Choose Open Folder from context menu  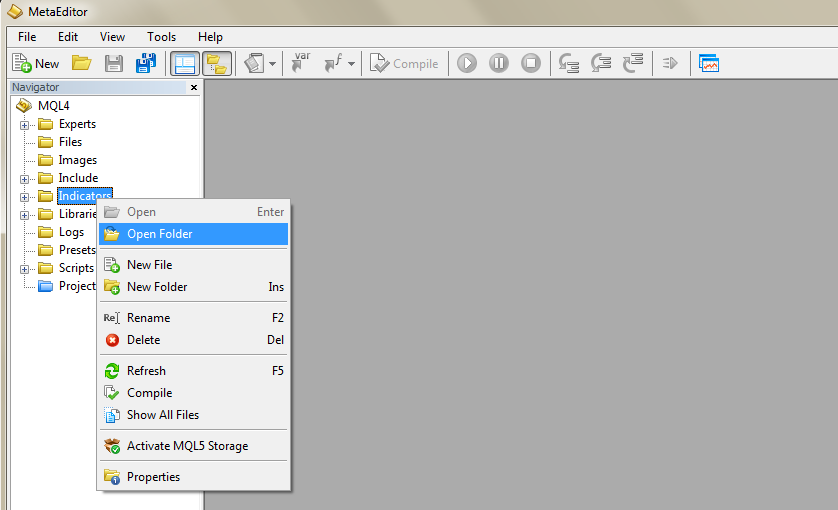point(160,234)
